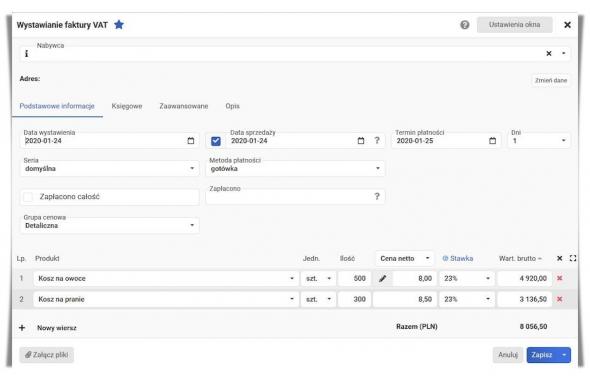The image size is (590, 382).
Task: Open VAT rate dropdown in Kosz na owoce row
Action: tap(488, 279)
